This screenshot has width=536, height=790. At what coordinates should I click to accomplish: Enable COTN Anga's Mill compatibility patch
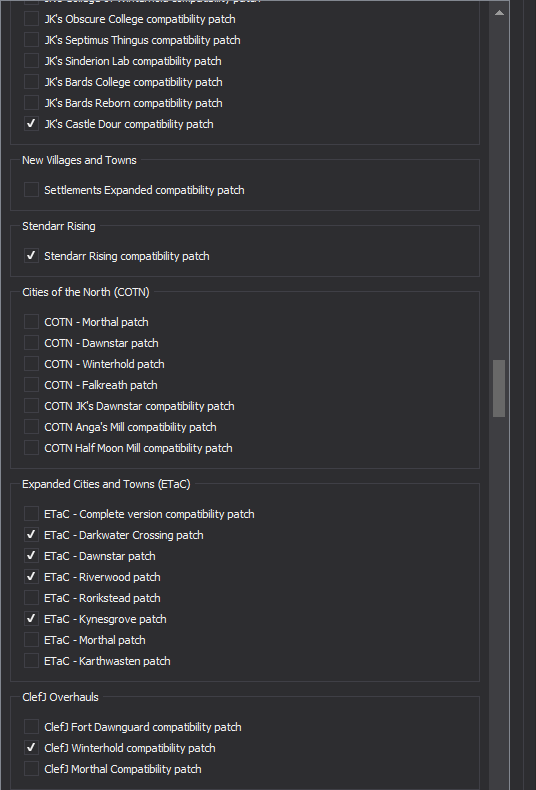pyautogui.click(x=31, y=427)
